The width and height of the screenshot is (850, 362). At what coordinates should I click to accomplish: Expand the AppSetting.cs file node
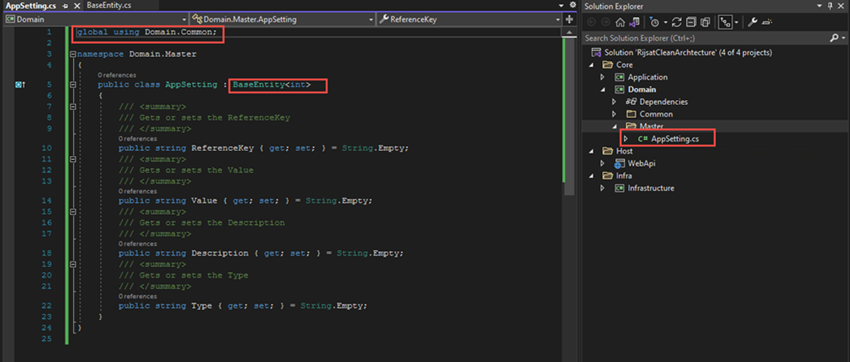point(626,139)
